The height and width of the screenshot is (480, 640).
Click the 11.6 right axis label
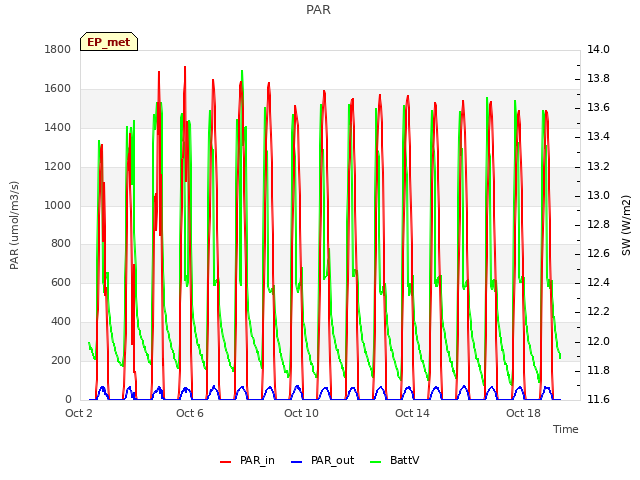point(598,399)
